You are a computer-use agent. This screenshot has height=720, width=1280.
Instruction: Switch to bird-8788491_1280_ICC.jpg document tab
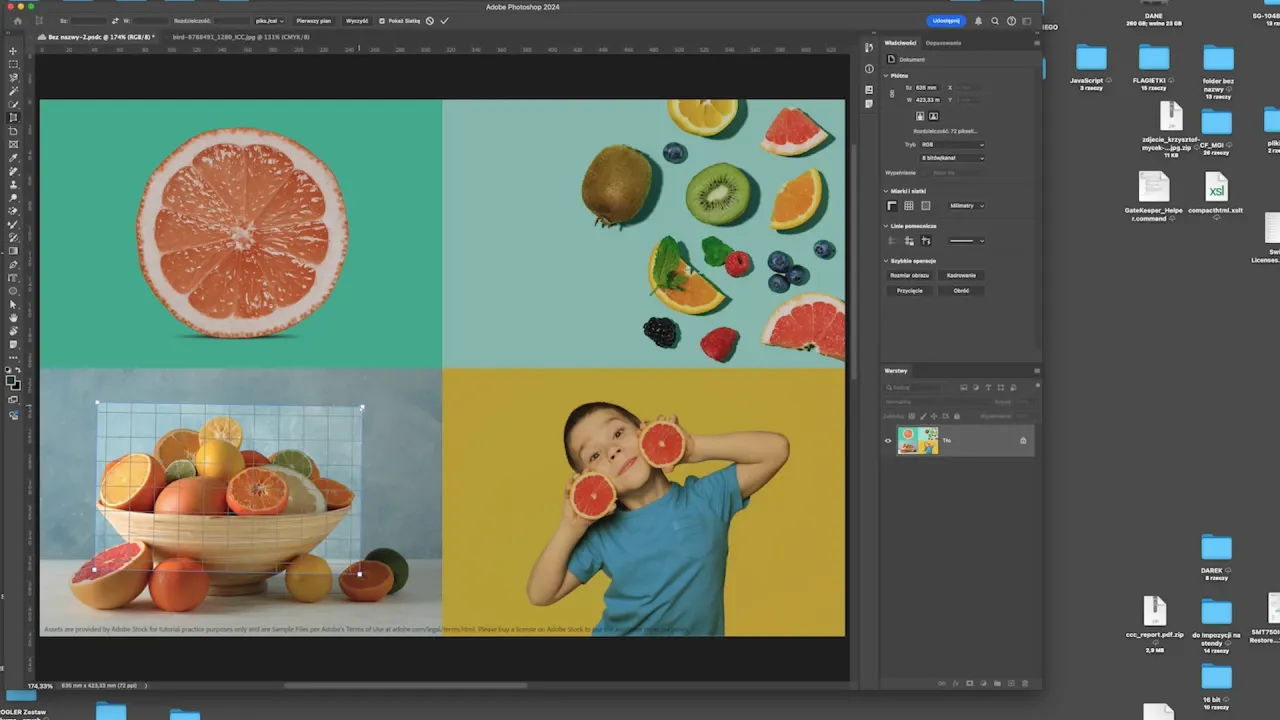(241, 37)
